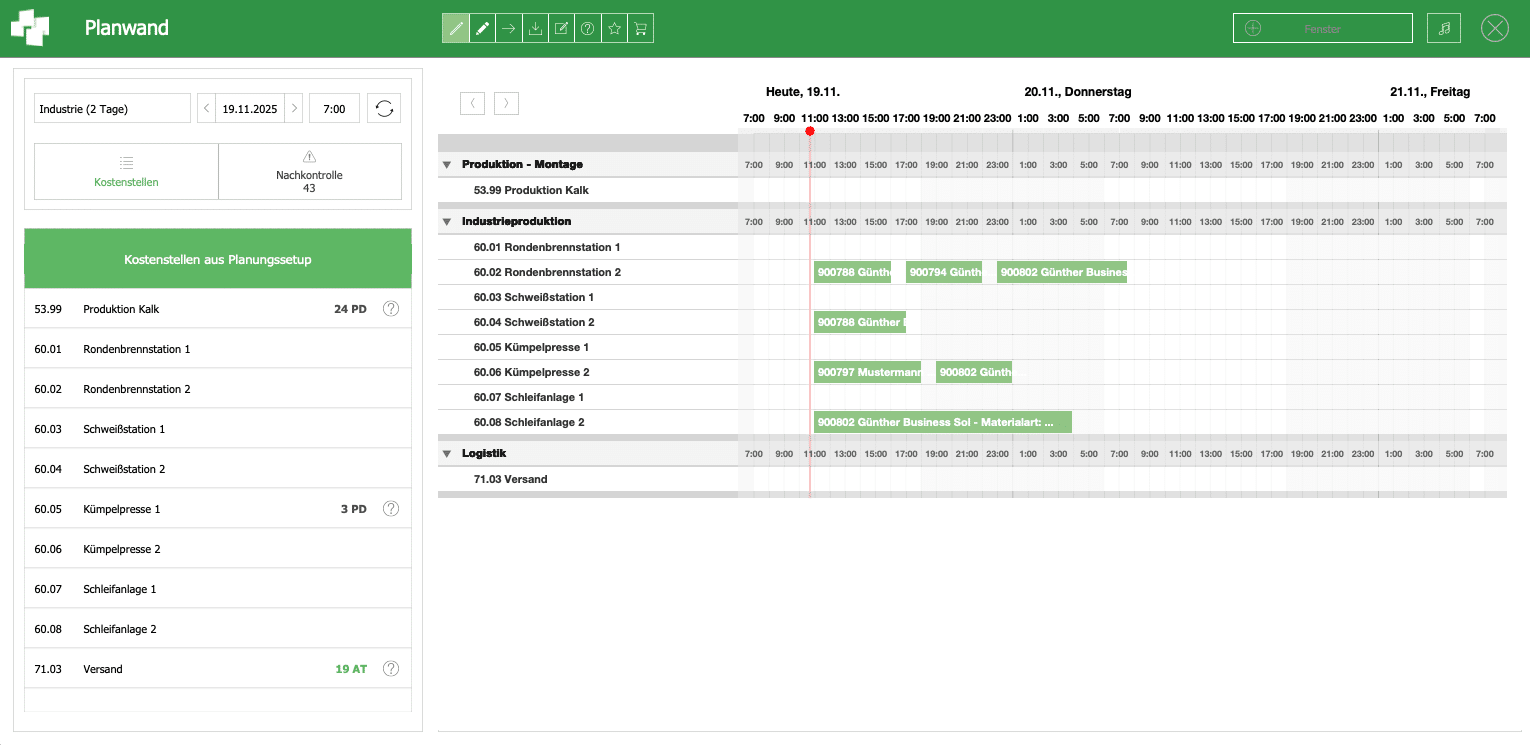This screenshot has height=745, width=1530.
Task: Click the thin pencil toolbar icon
Action: 456,29
